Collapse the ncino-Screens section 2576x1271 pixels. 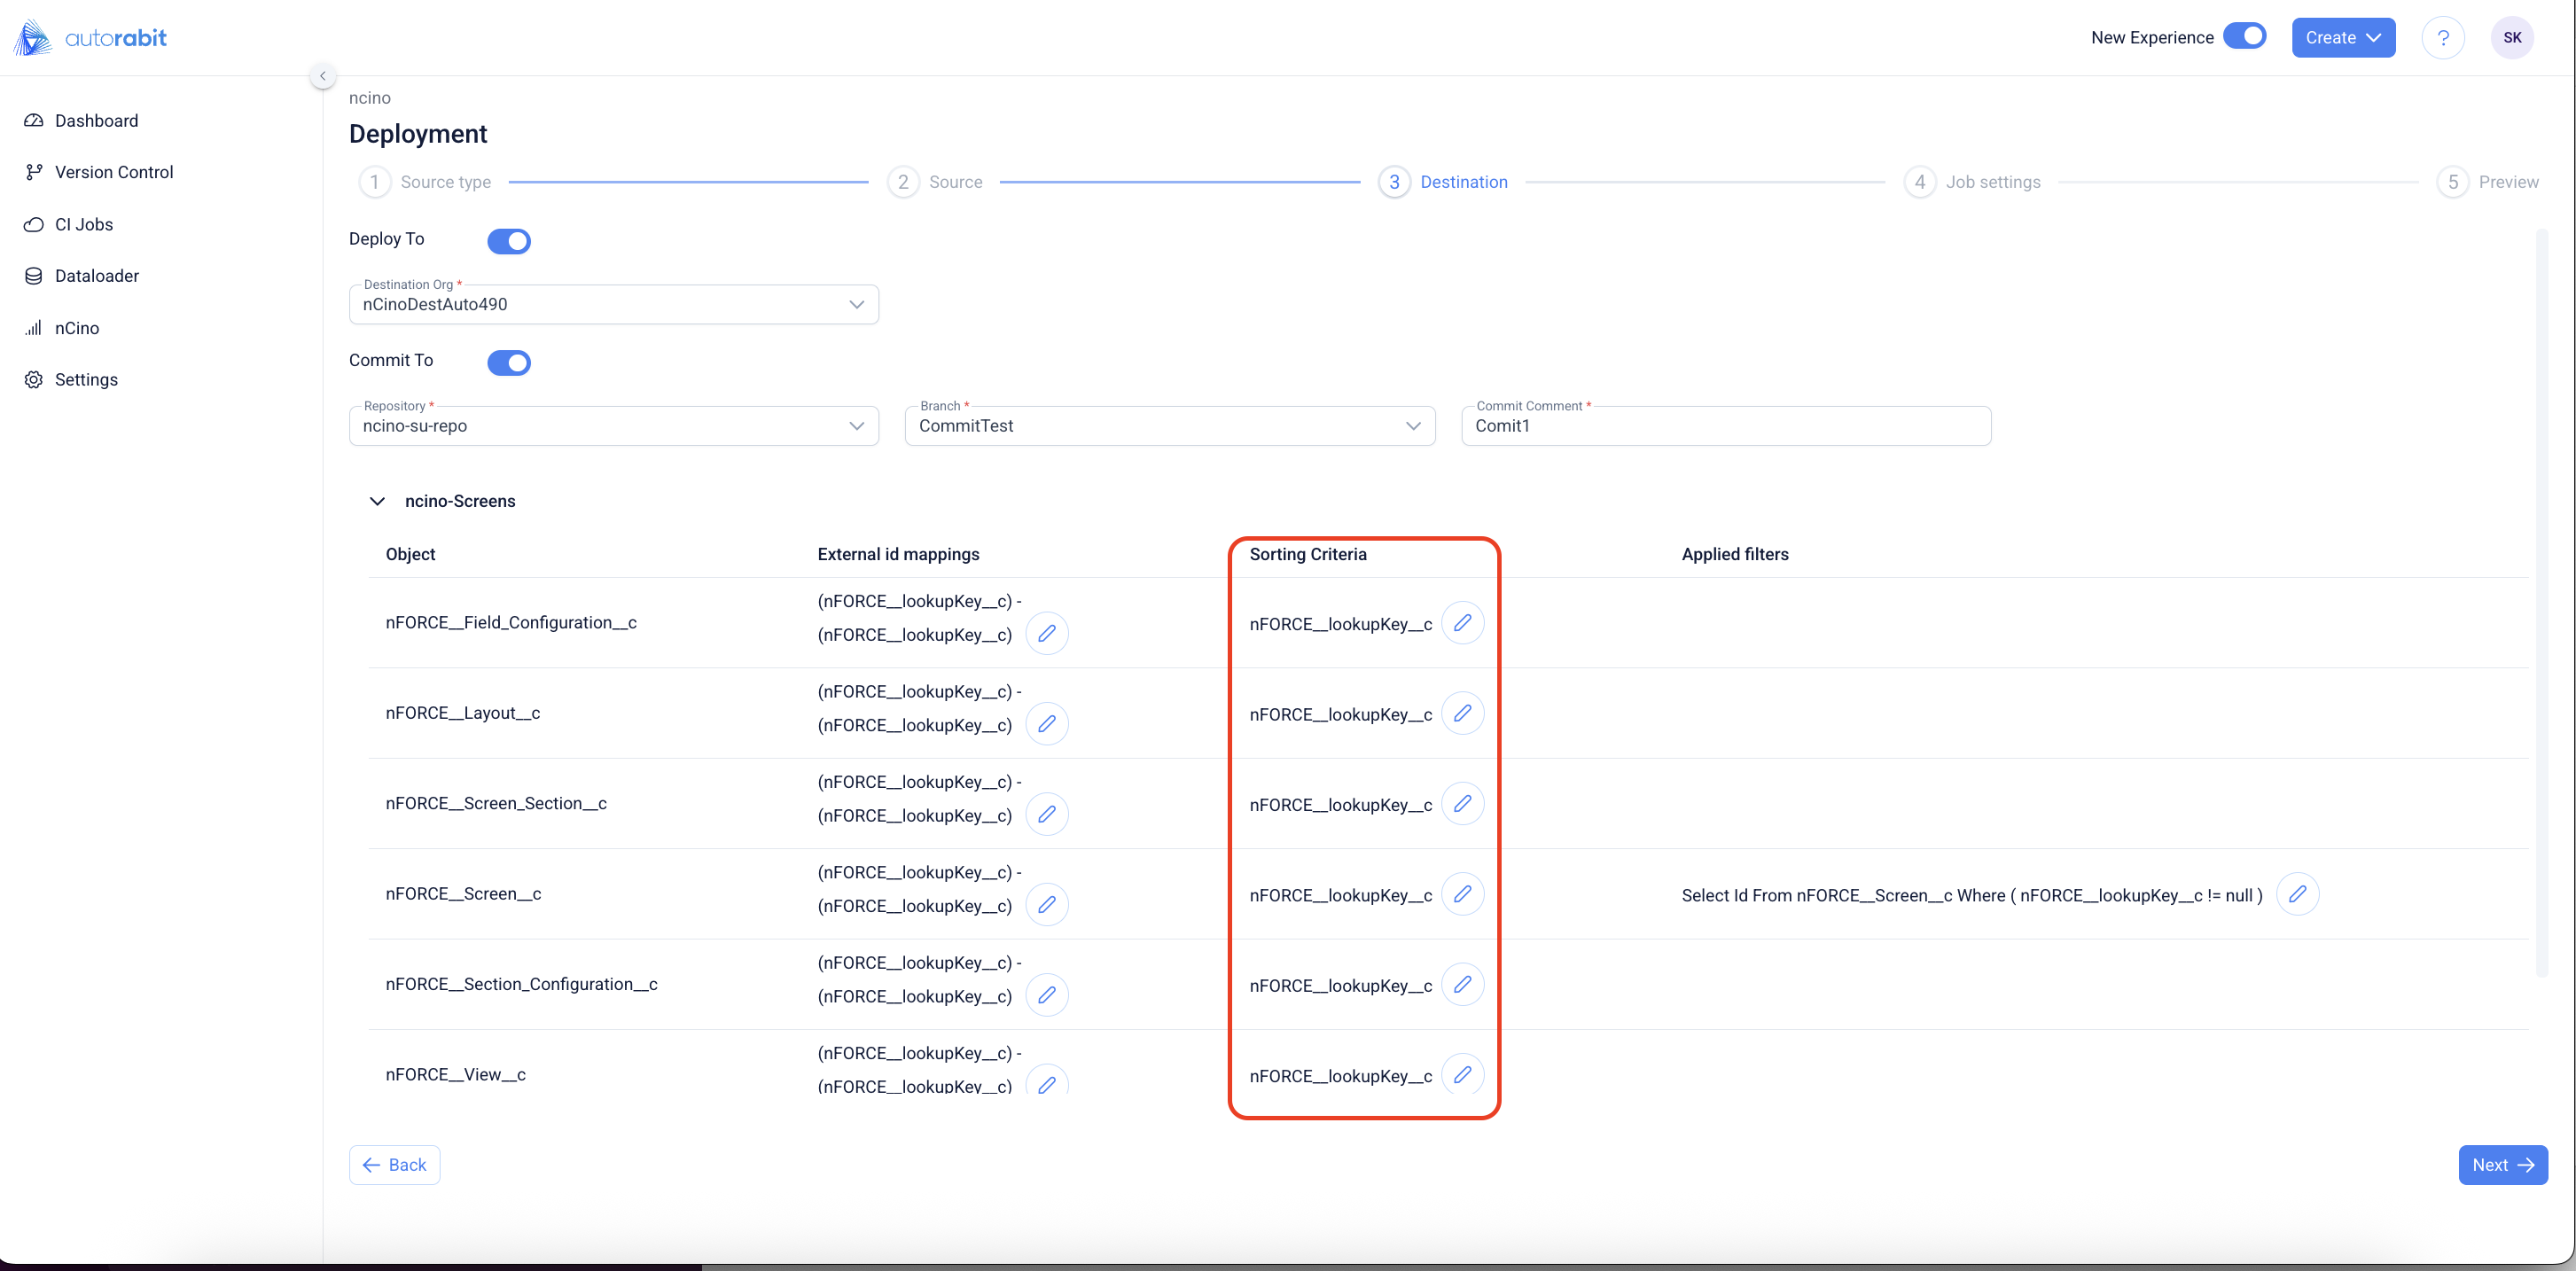pyautogui.click(x=377, y=501)
